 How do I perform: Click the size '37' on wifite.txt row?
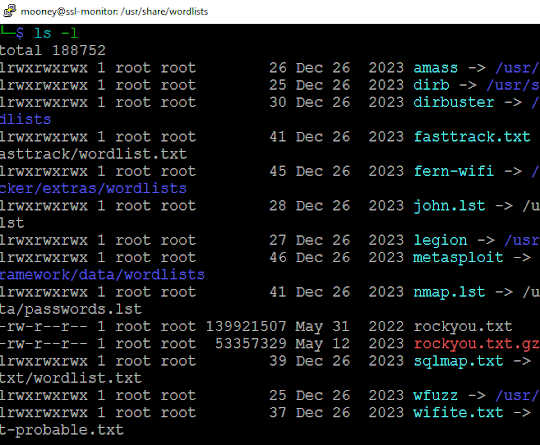click(278, 412)
